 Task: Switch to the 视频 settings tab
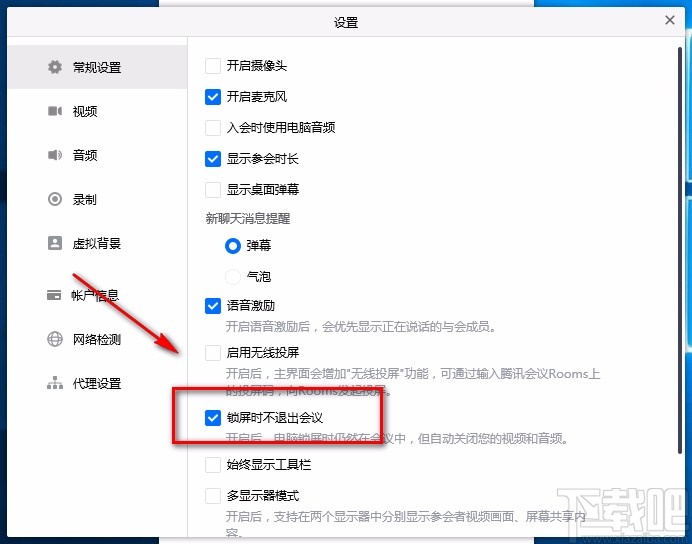pyautogui.click(x=97, y=111)
